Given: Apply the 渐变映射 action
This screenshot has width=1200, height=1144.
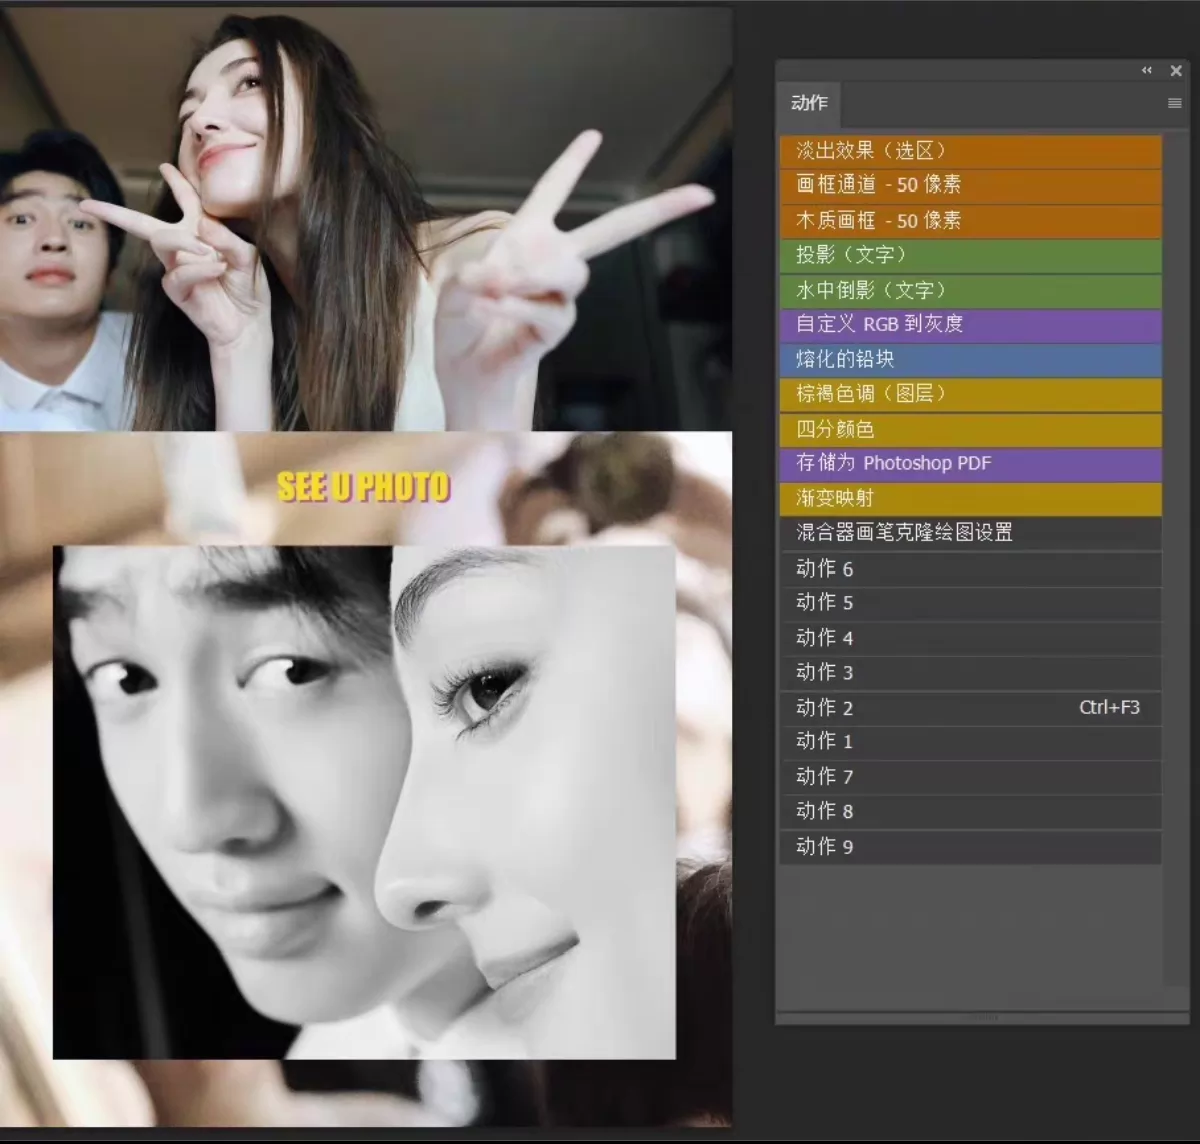Looking at the screenshot, I should tap(970, 498).
